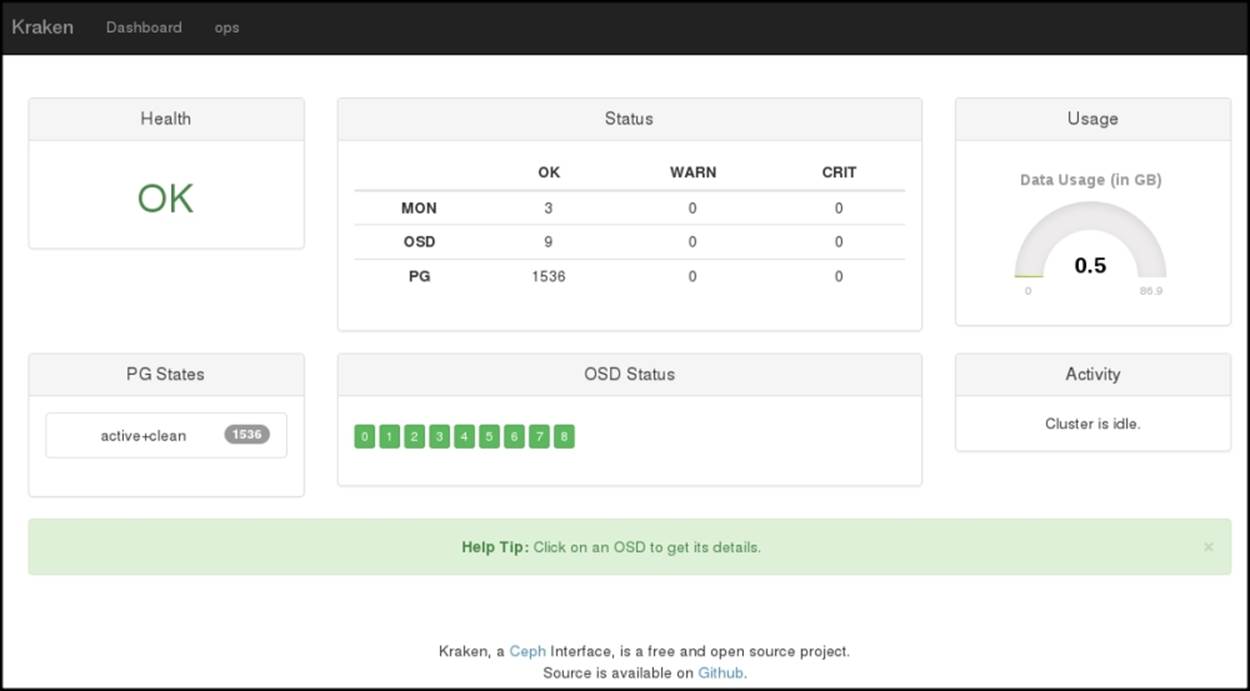The width and height of the screenshot is (1250, 691).
Task: Open the Dashboard nav item
Action: click(144, 27)
